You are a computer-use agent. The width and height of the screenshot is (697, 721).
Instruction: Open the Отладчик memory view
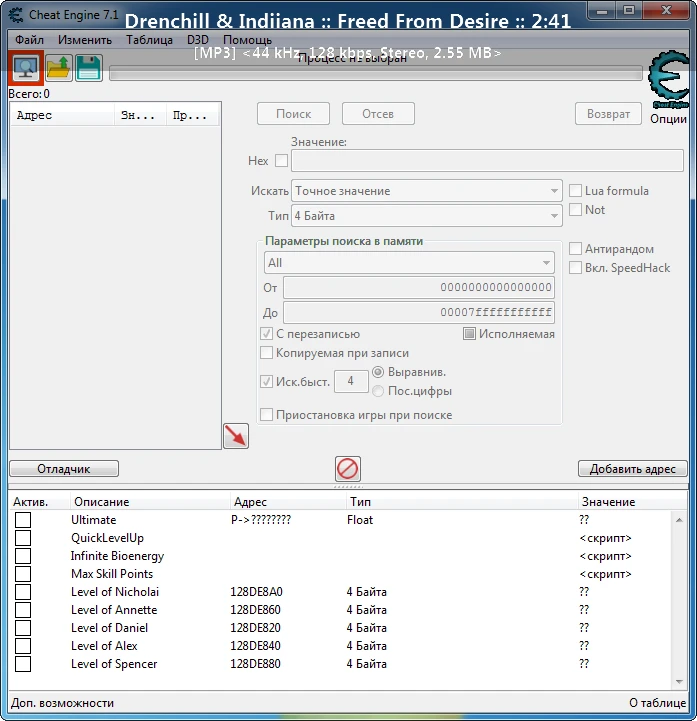coord(64,469)
